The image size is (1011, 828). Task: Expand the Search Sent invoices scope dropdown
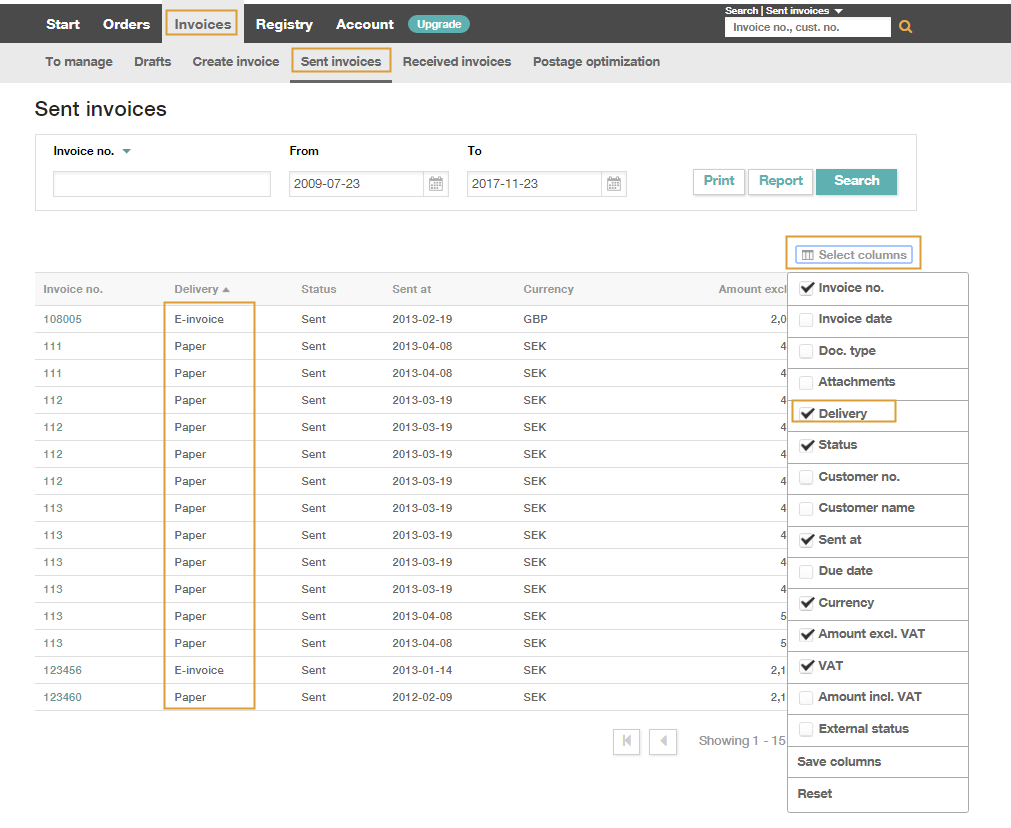click(838, 11)
